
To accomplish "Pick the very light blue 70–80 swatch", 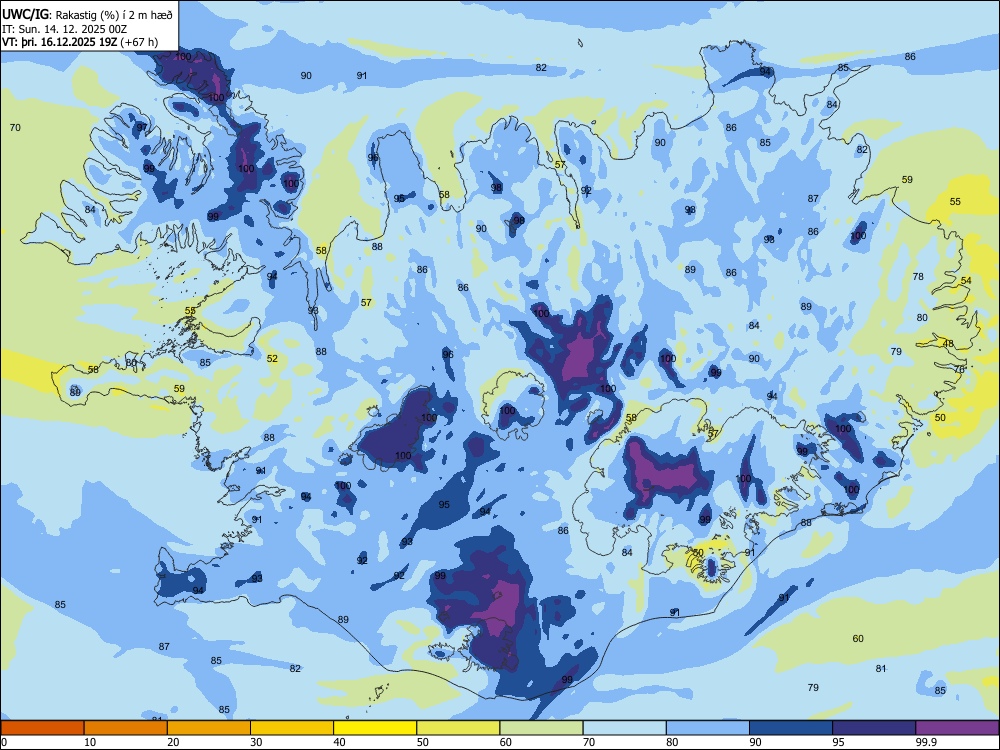I will 624,728.
